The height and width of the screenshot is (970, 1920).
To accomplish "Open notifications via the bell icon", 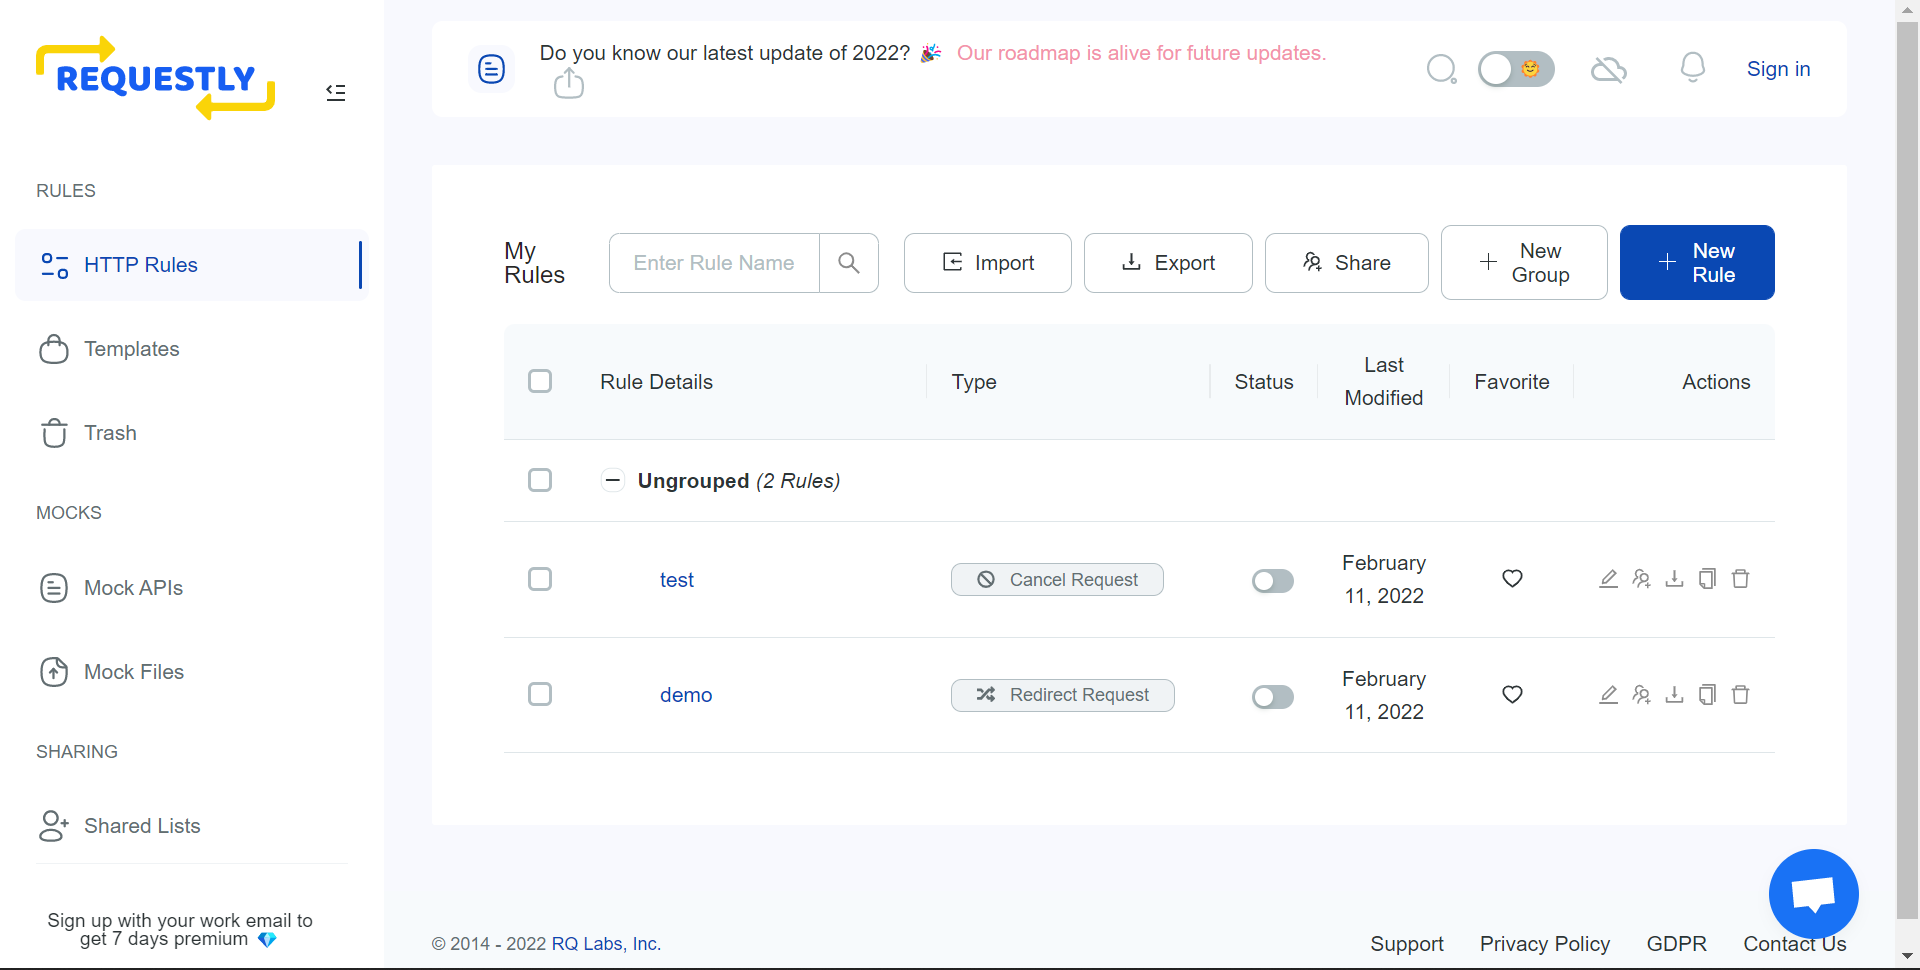I will (1692, 68).
